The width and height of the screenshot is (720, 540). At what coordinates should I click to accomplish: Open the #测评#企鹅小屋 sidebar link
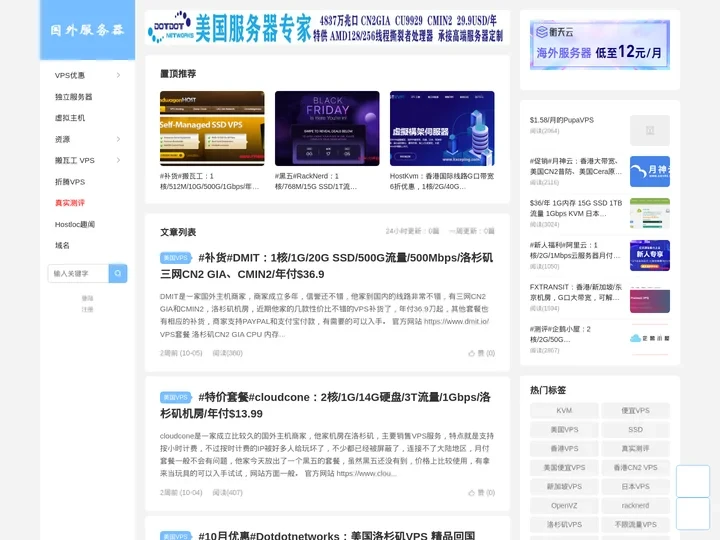(560, 334)
